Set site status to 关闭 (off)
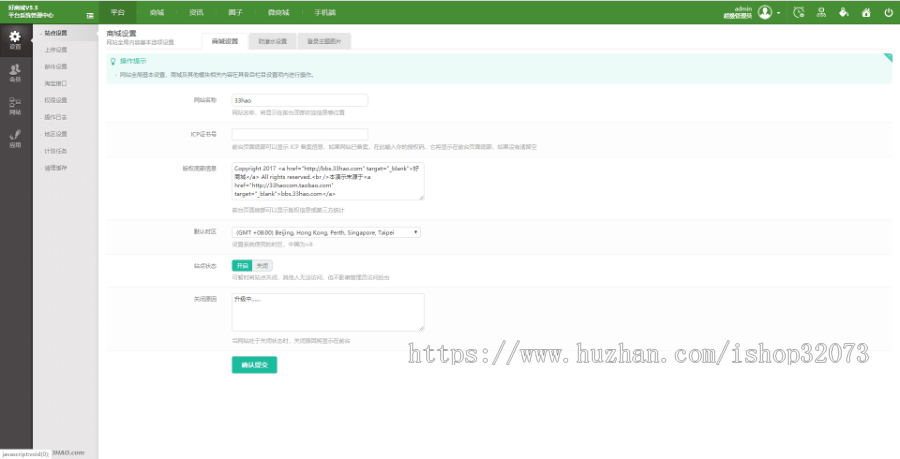This screenshot has width=900, height=459. 262,266
